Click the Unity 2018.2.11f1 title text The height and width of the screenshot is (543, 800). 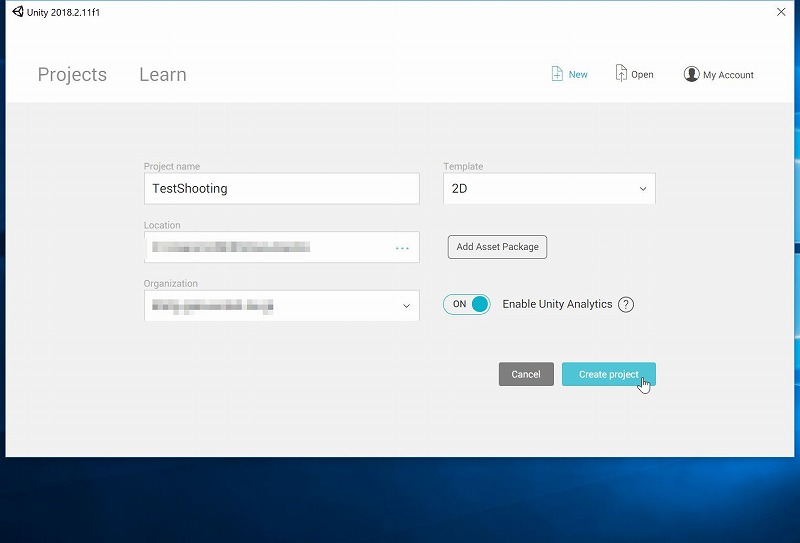tap(64, 12)
